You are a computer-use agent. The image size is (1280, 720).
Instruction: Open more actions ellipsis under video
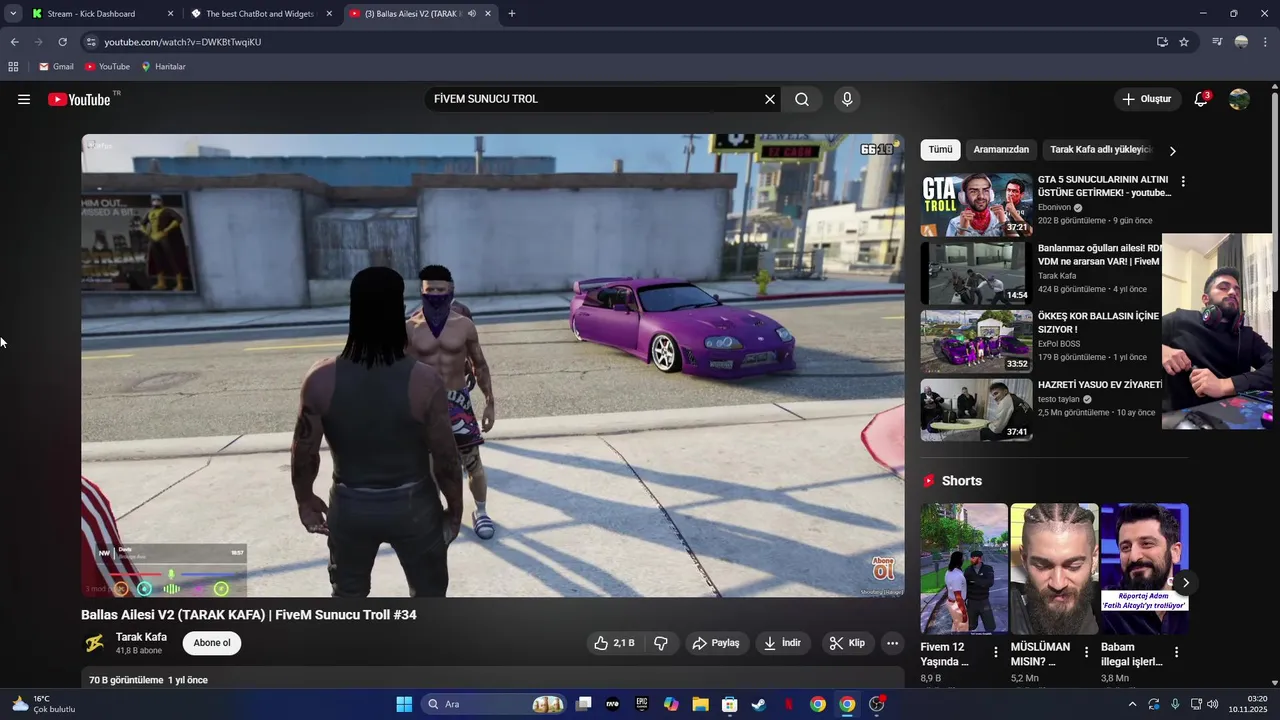click(893, 643)
